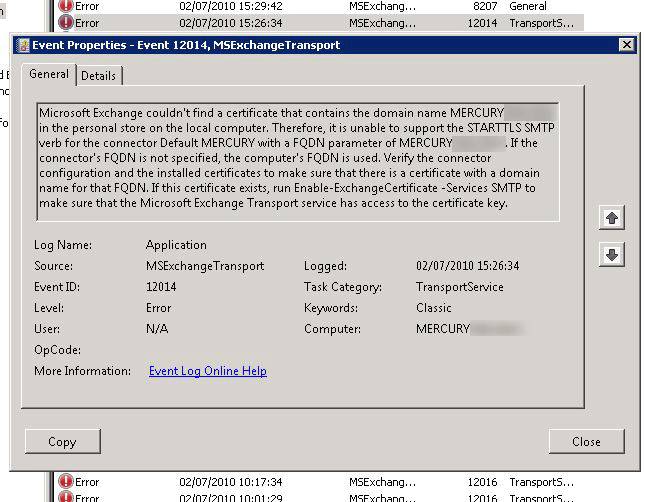
Task: Open the Event Log Online Help link
Action: (208, 371)
